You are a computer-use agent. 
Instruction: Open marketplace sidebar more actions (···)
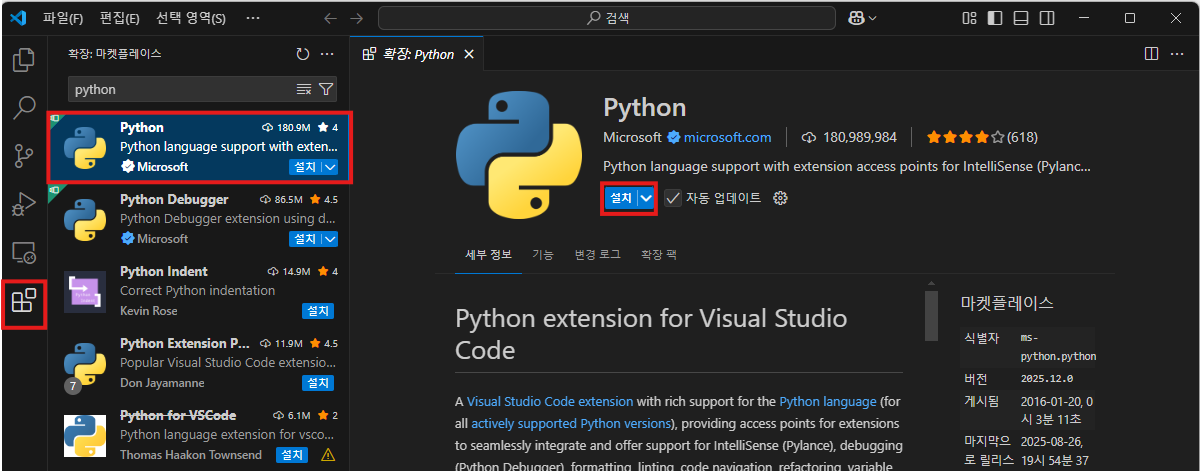(x=326, y=54)
